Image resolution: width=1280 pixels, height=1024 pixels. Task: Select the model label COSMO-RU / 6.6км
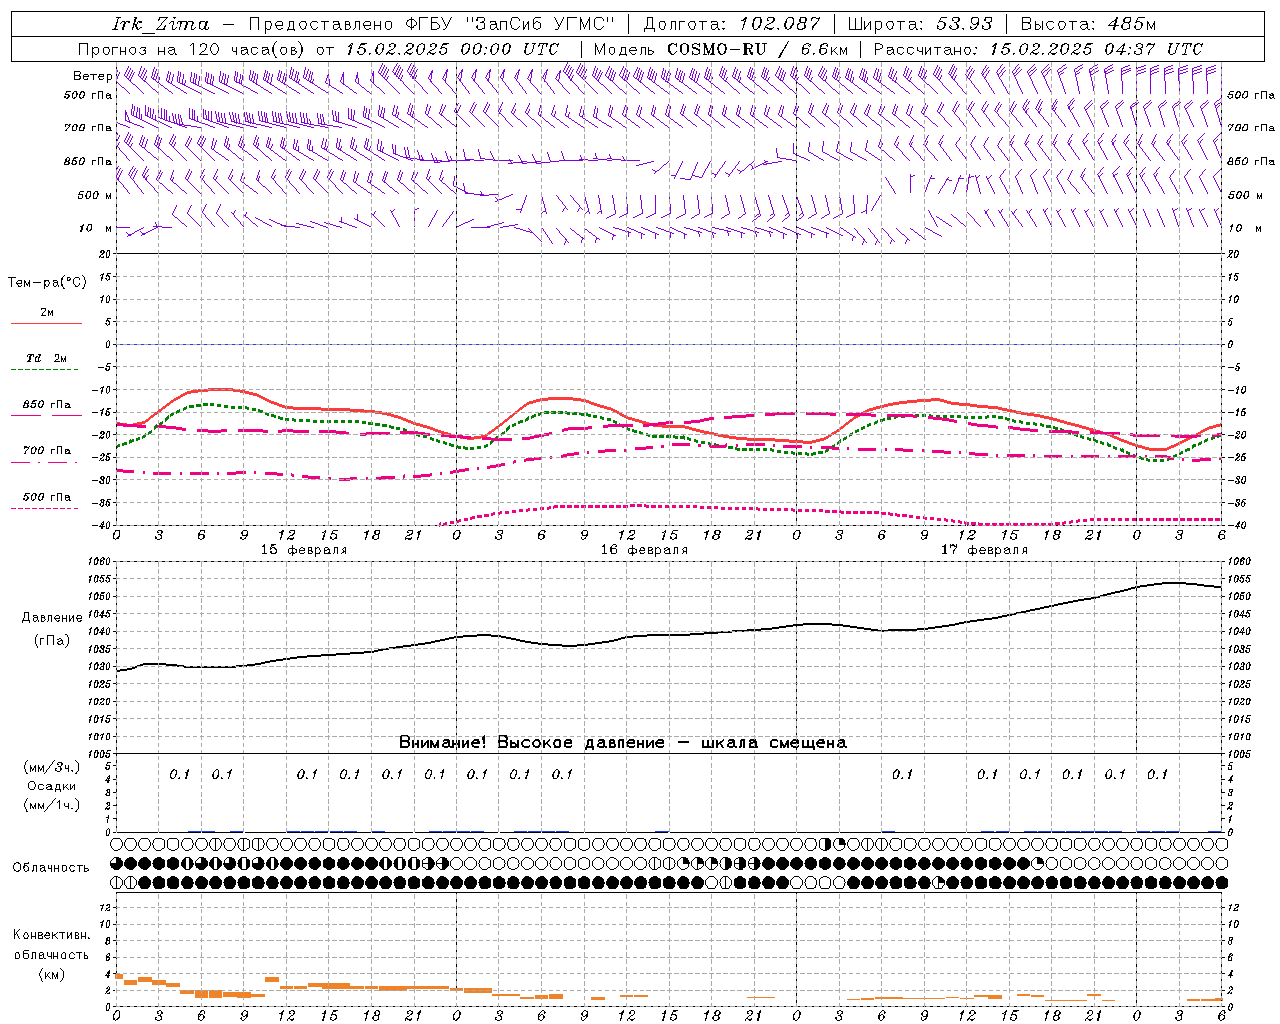(x=758, y=49)
